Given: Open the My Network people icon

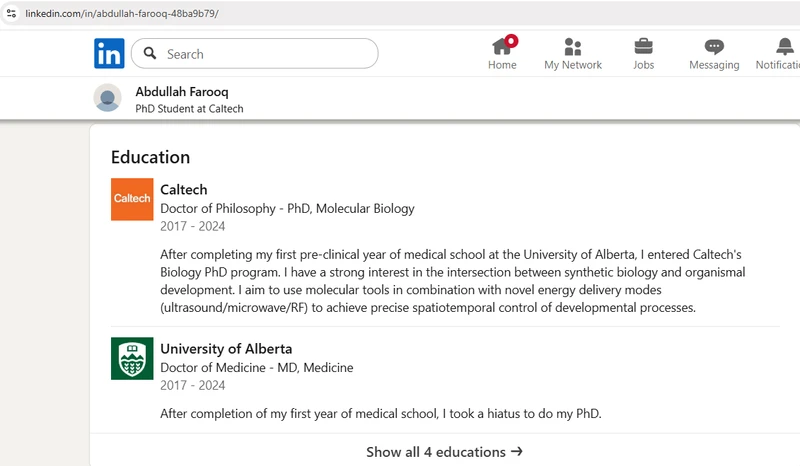Looking at the screenshot, I should coord(573,46).
